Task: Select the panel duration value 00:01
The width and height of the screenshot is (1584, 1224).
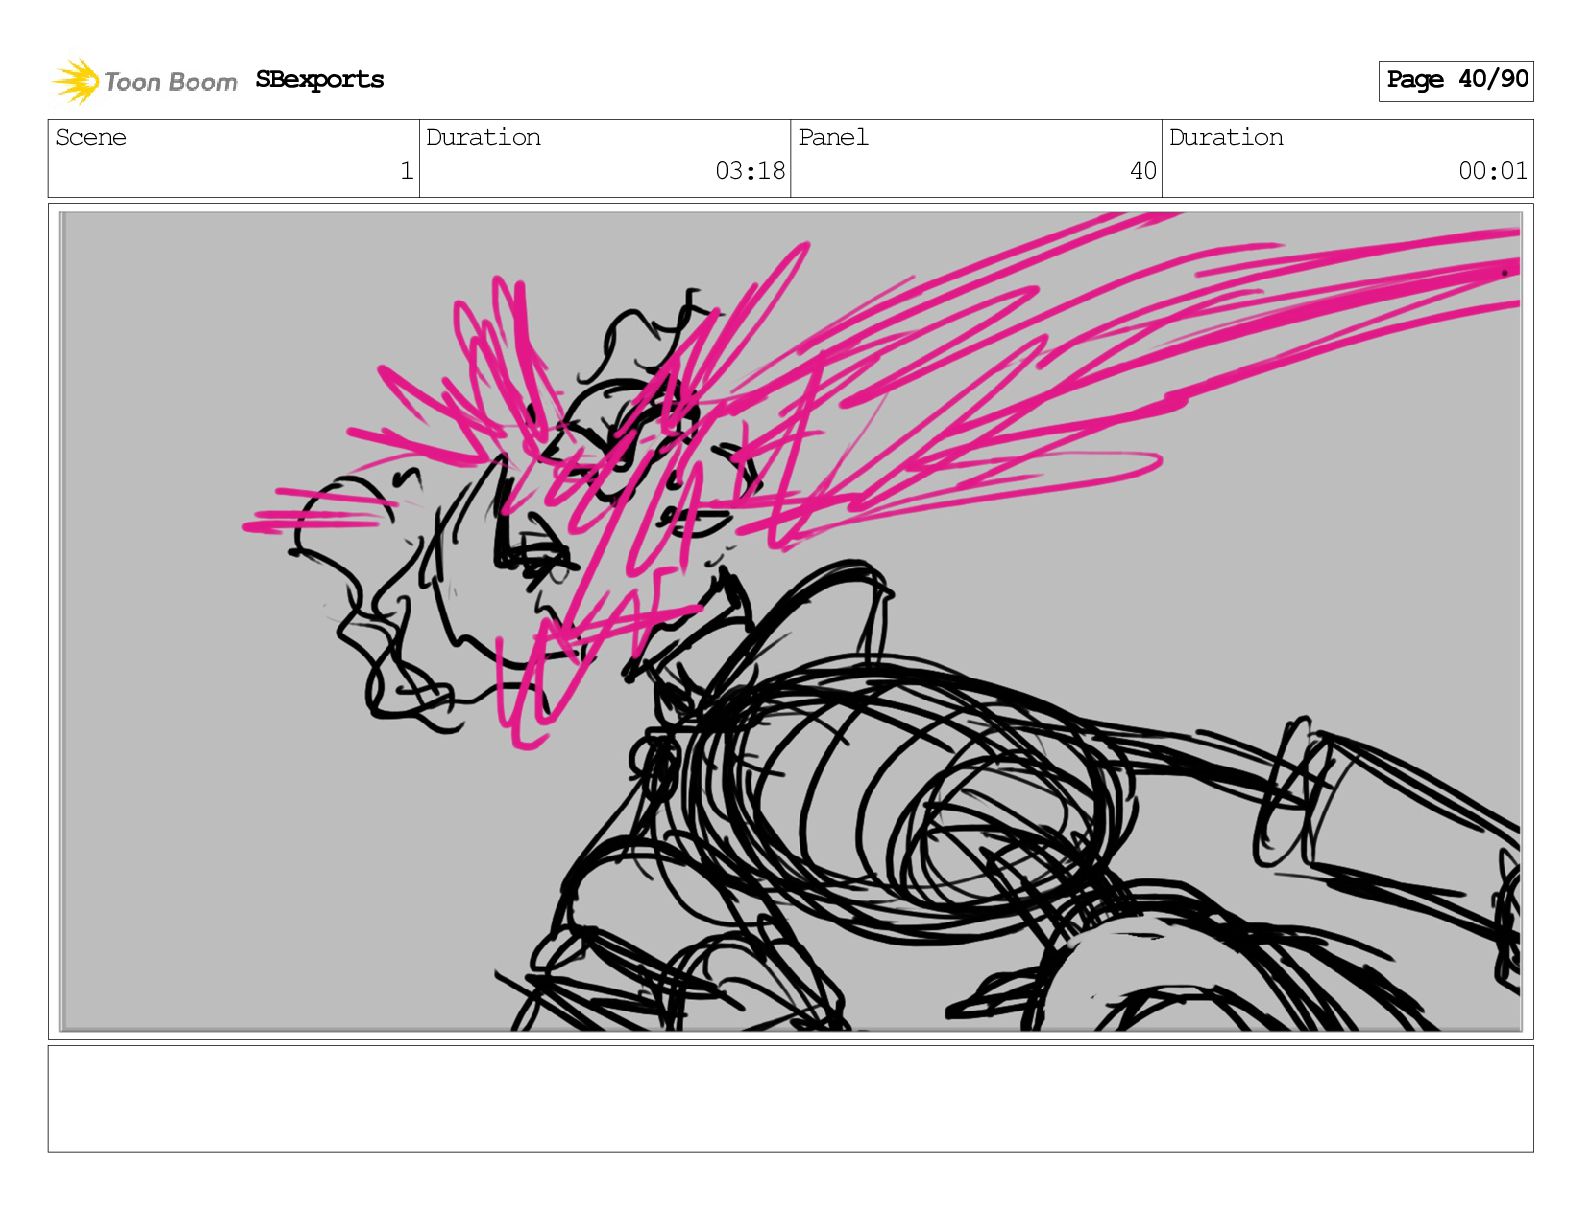Action: (1492, 171)
